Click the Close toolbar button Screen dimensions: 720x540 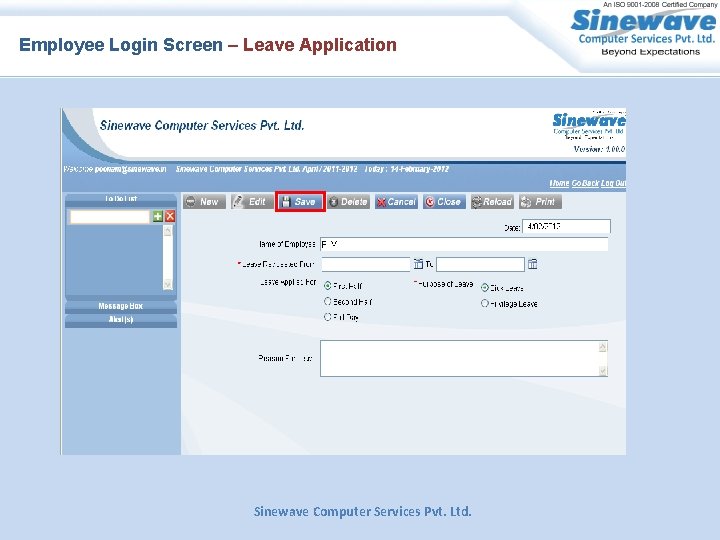[x=444, y=202]
